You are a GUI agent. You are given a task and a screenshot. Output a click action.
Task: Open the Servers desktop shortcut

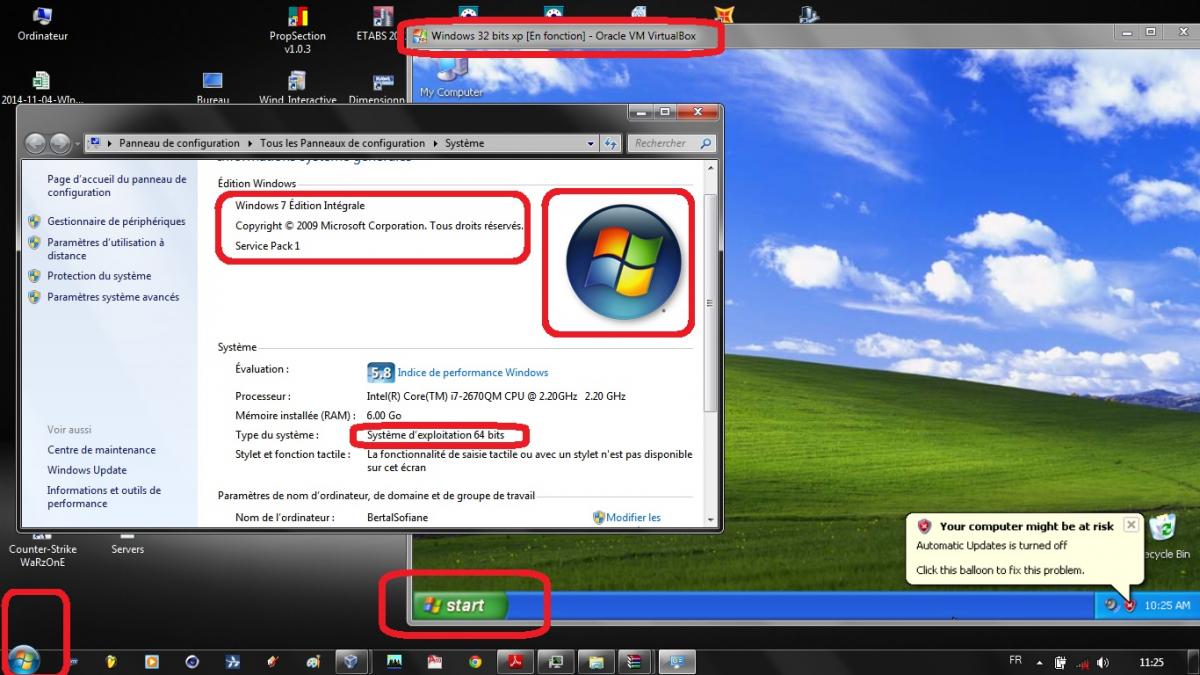tap(127, 543)
